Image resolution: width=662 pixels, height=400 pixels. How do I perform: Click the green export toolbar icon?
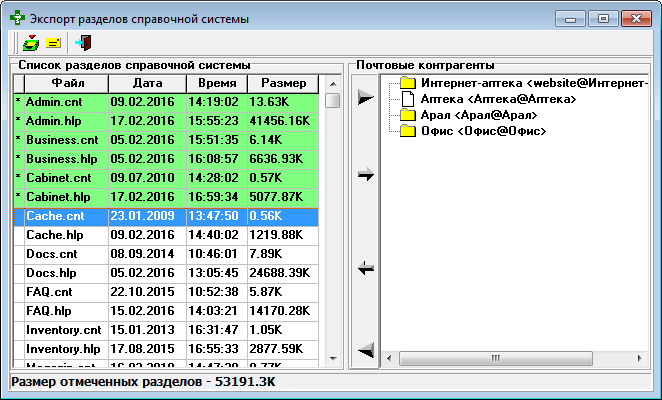point(30,43)
